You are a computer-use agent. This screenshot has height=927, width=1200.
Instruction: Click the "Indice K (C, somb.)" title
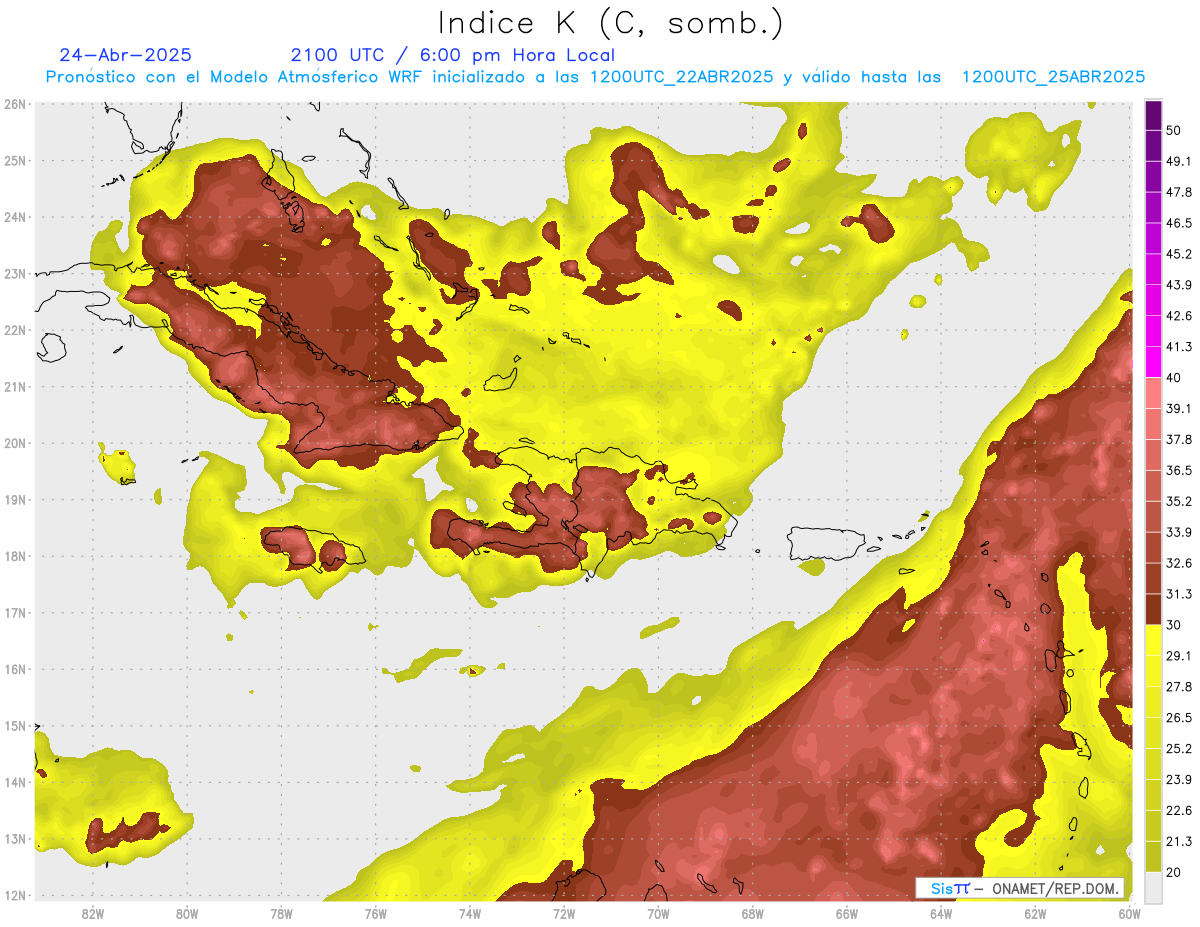(611, 23)
